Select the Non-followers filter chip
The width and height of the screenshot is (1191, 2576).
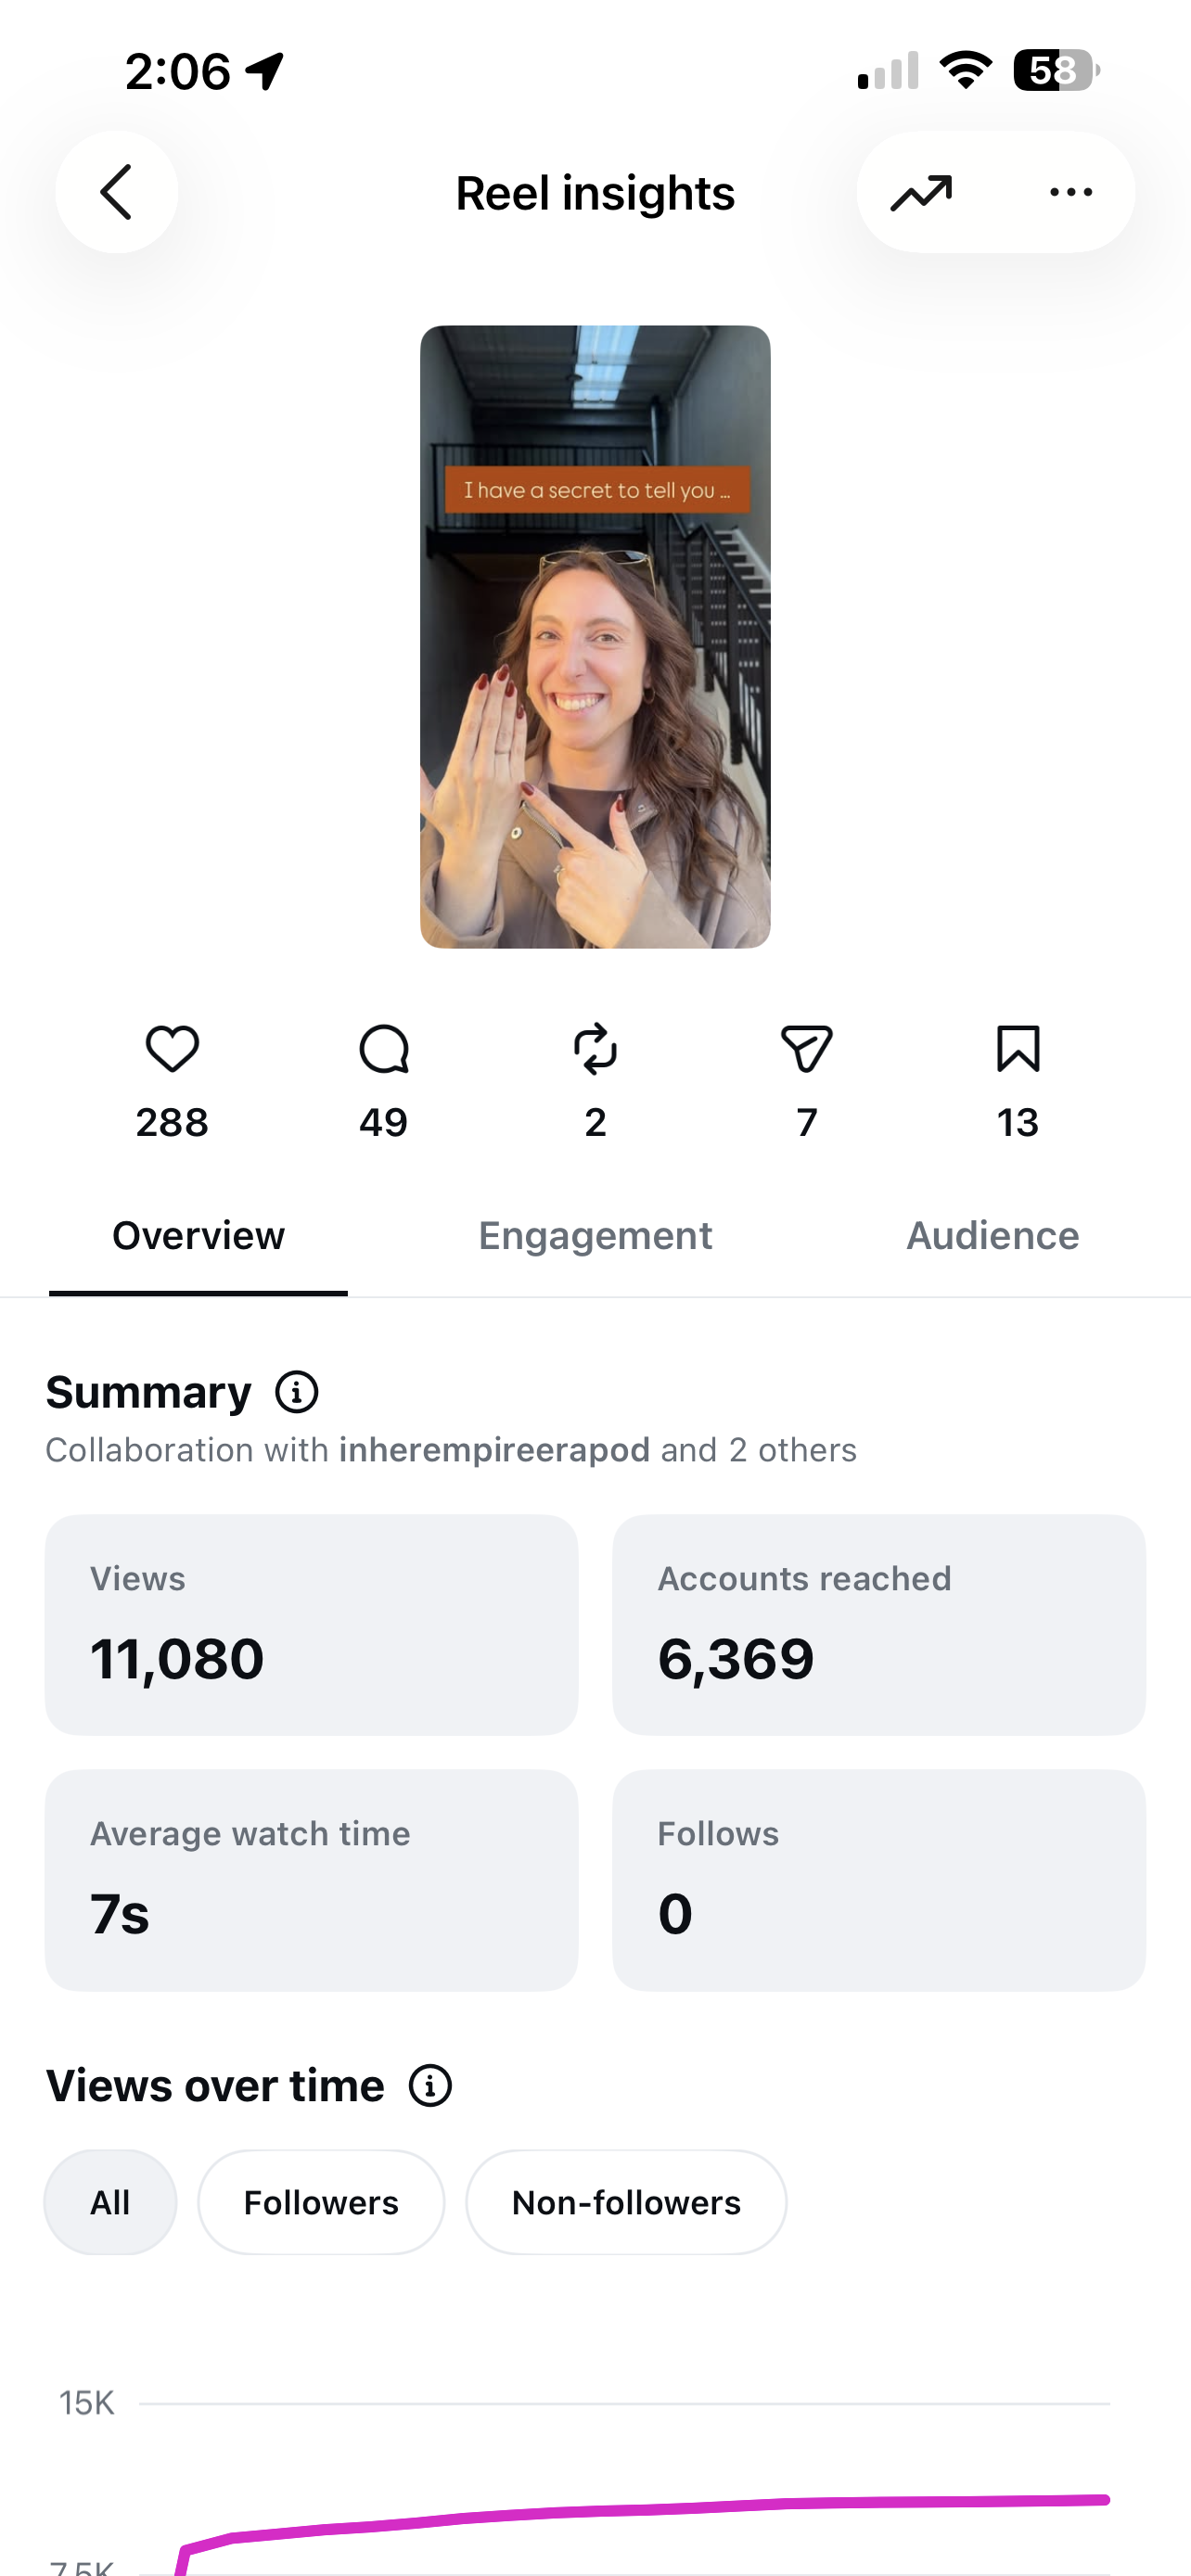(626, 2202)
